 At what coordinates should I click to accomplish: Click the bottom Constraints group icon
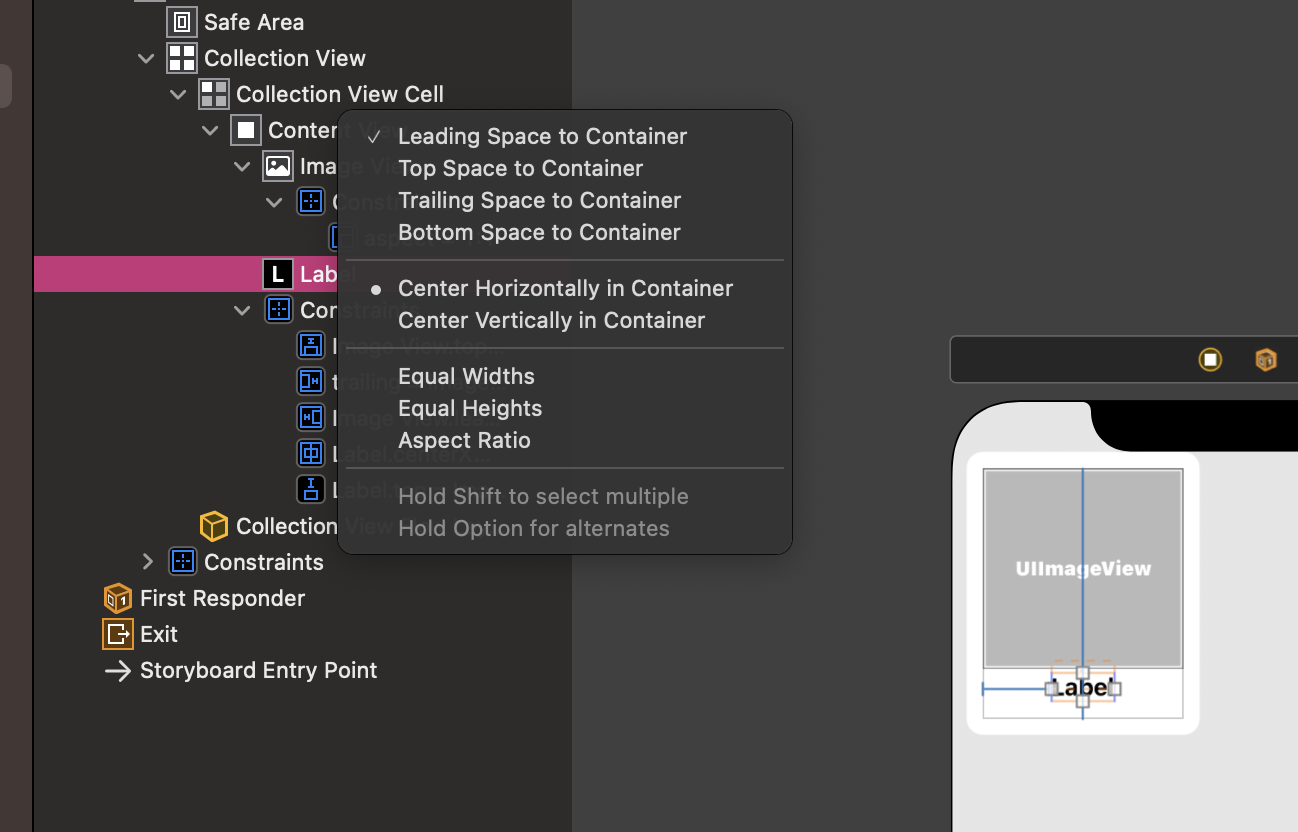(182, 562)
